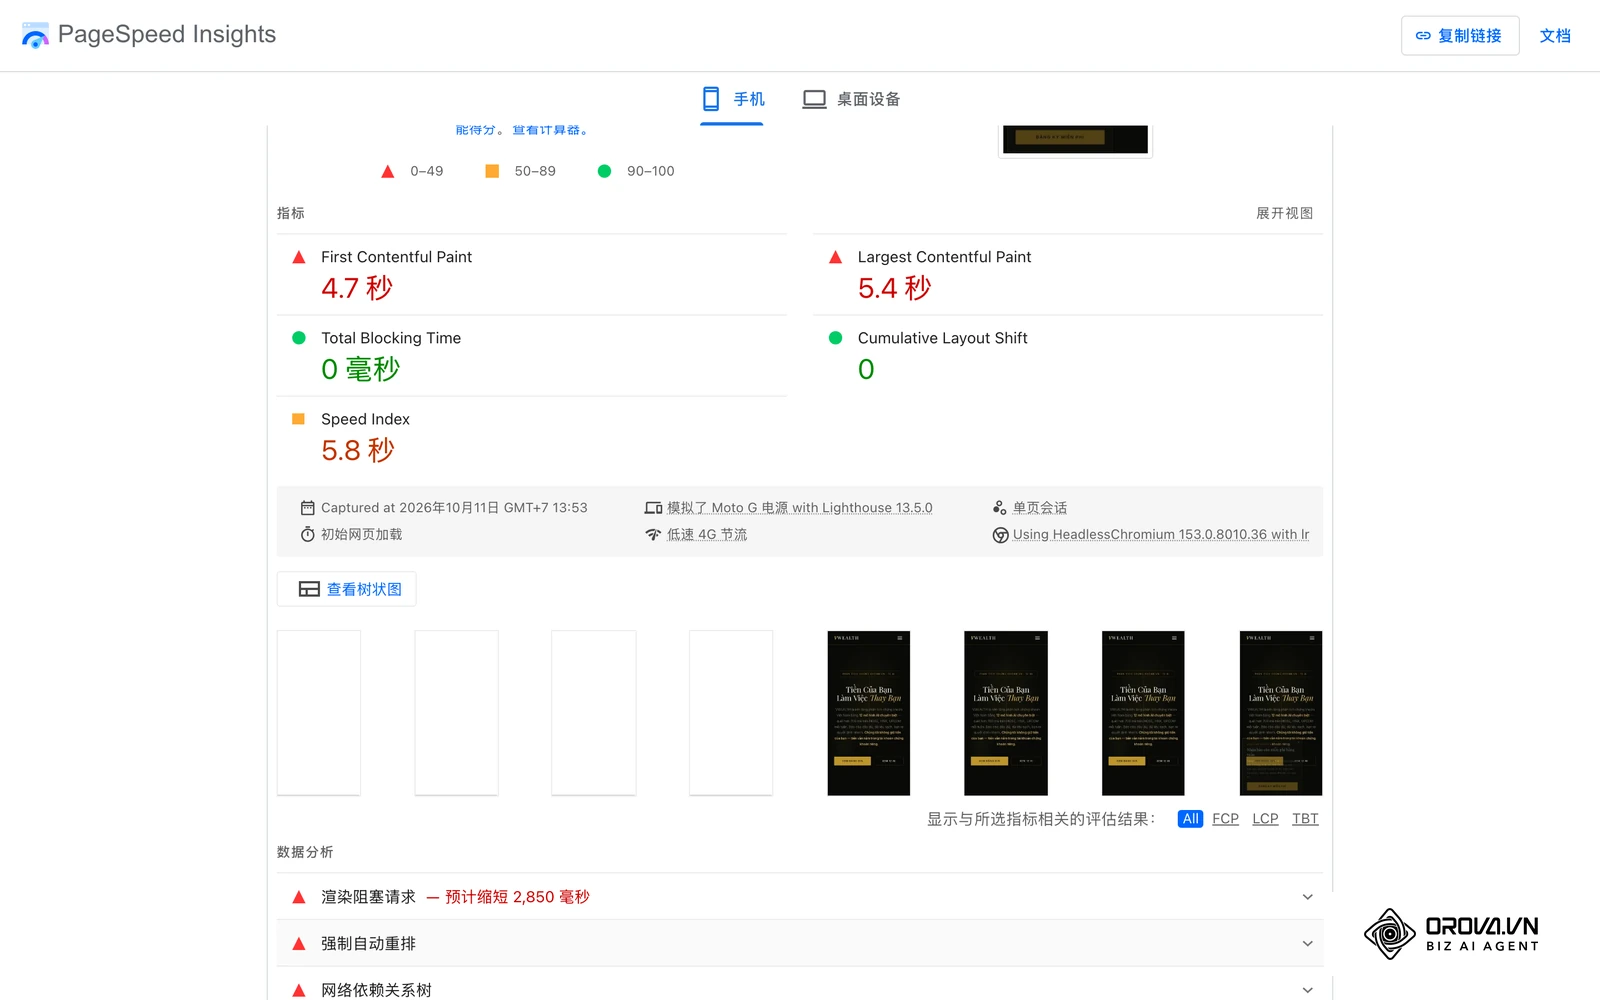The width and height of the screenshot is (1600, 1000).
Task: Select the 5.8 秒 Speed Index value
Action: click(358, 450)
